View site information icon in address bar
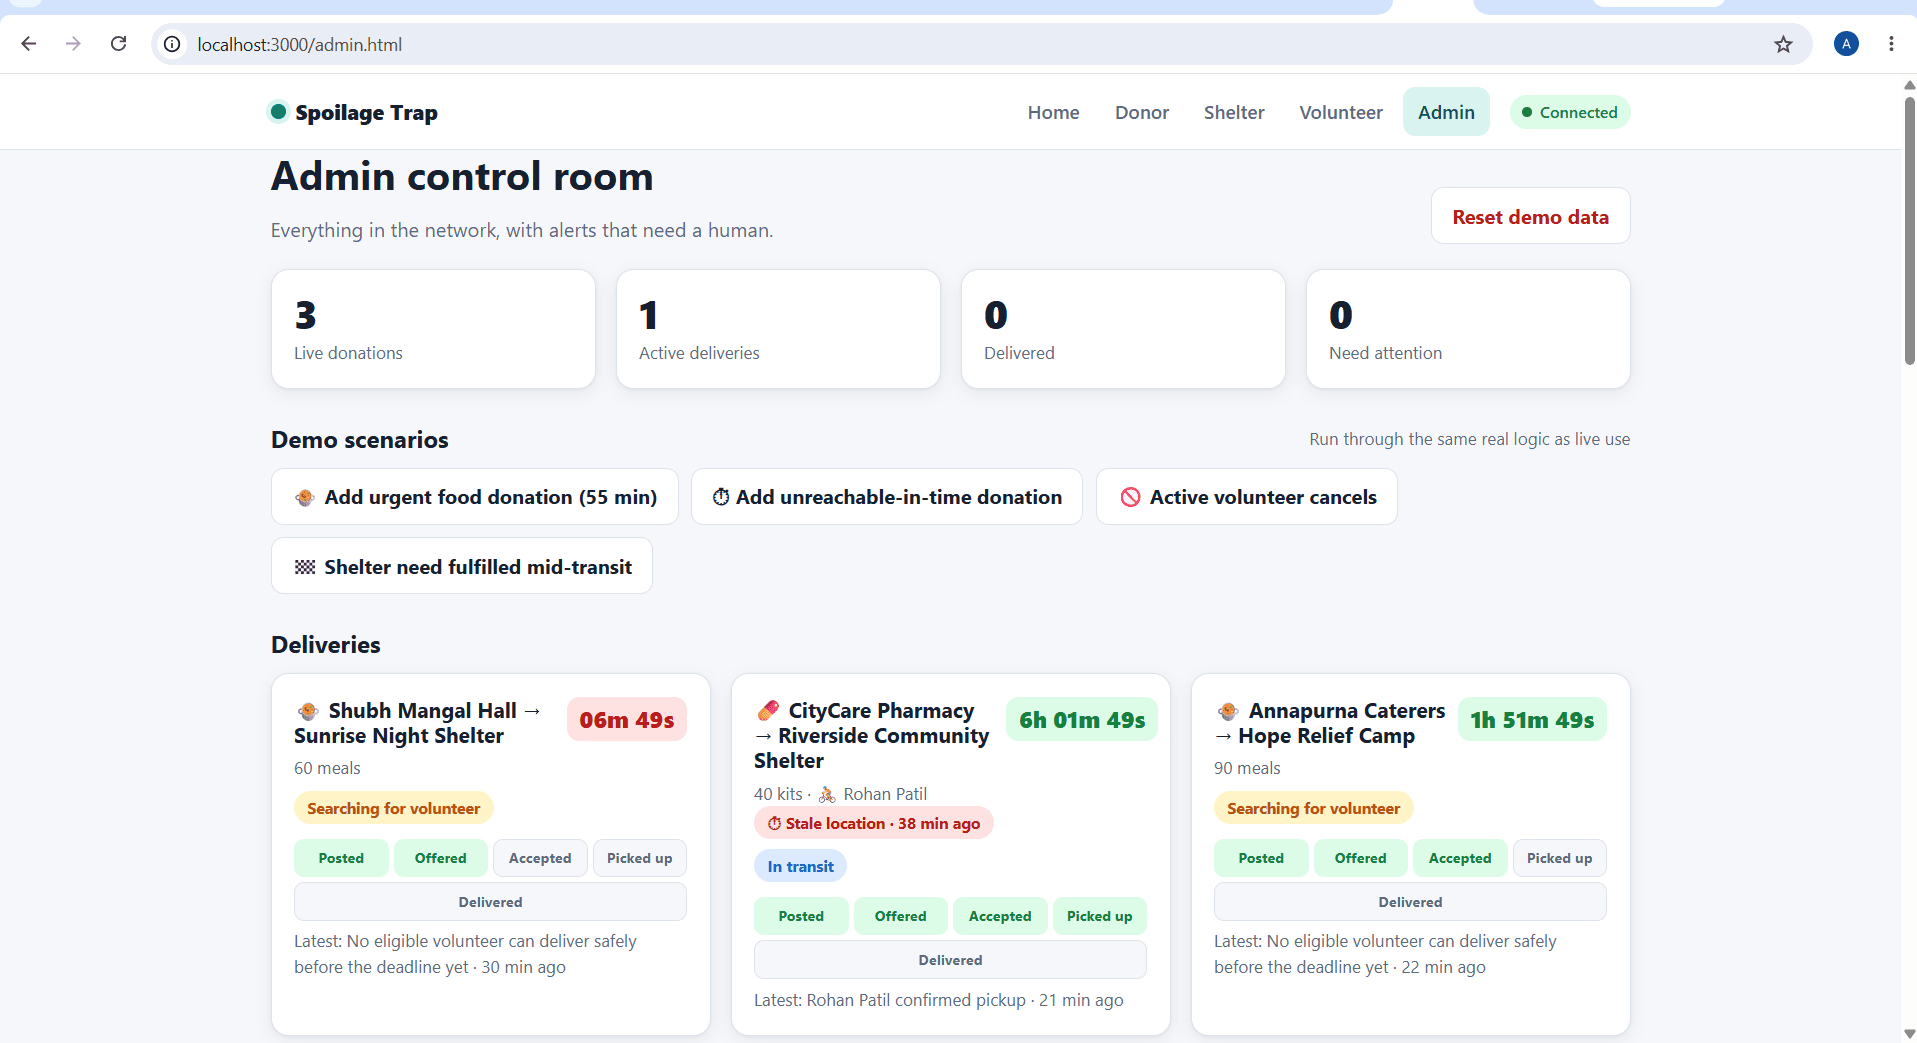 click(172, 44)
